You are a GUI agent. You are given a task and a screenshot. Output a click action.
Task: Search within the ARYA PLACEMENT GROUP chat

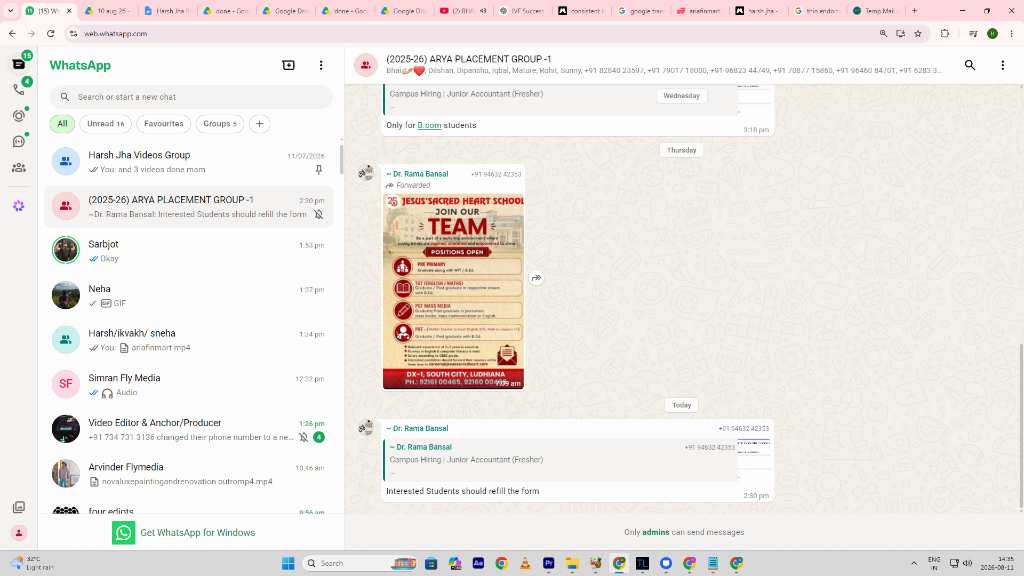tap(970, 65)
